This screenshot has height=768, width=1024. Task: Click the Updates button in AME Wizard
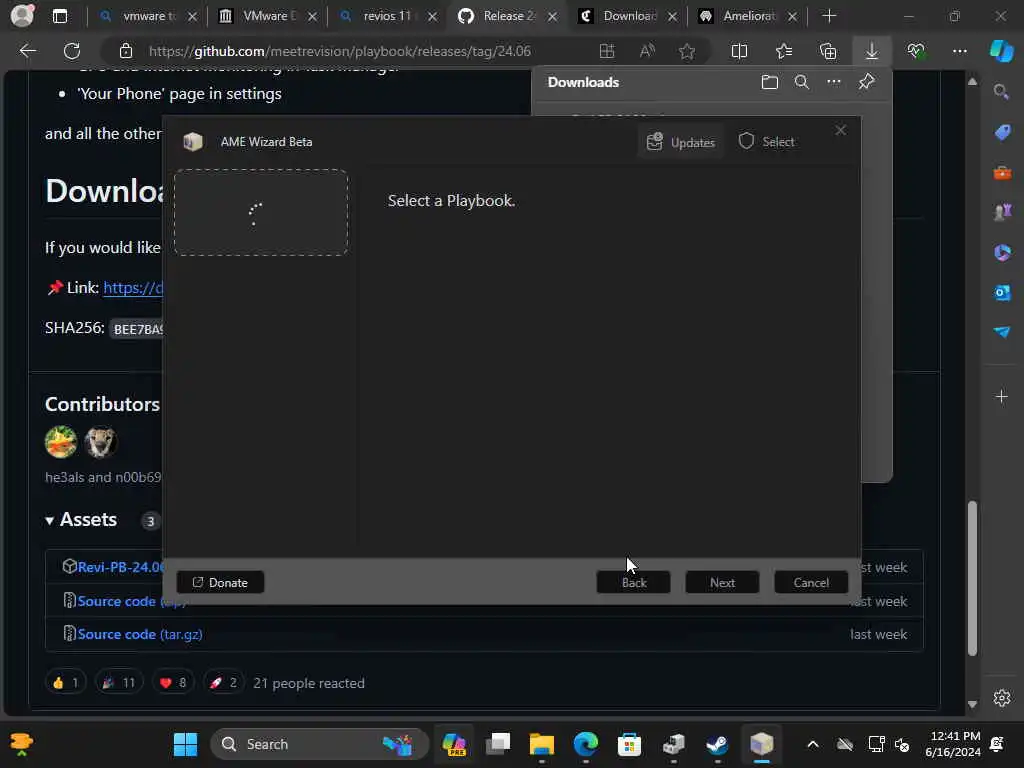pos(680,142)
